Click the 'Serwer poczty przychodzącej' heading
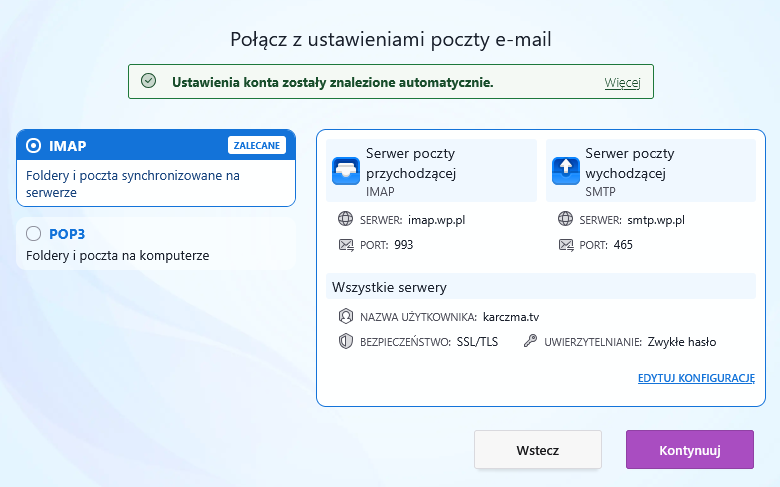Image resolution: width=780 pixels, height=487 pixels. (x=411, y=163)
